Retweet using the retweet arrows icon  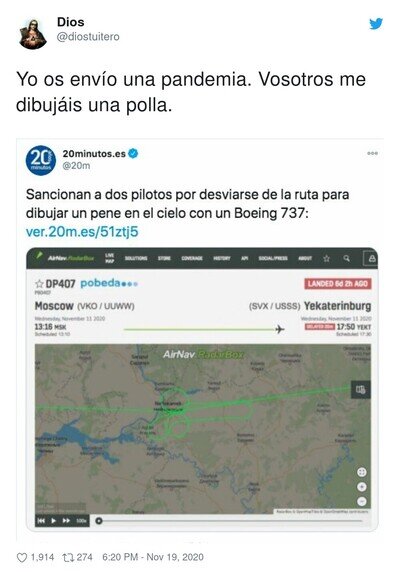(x=68, y=557)
